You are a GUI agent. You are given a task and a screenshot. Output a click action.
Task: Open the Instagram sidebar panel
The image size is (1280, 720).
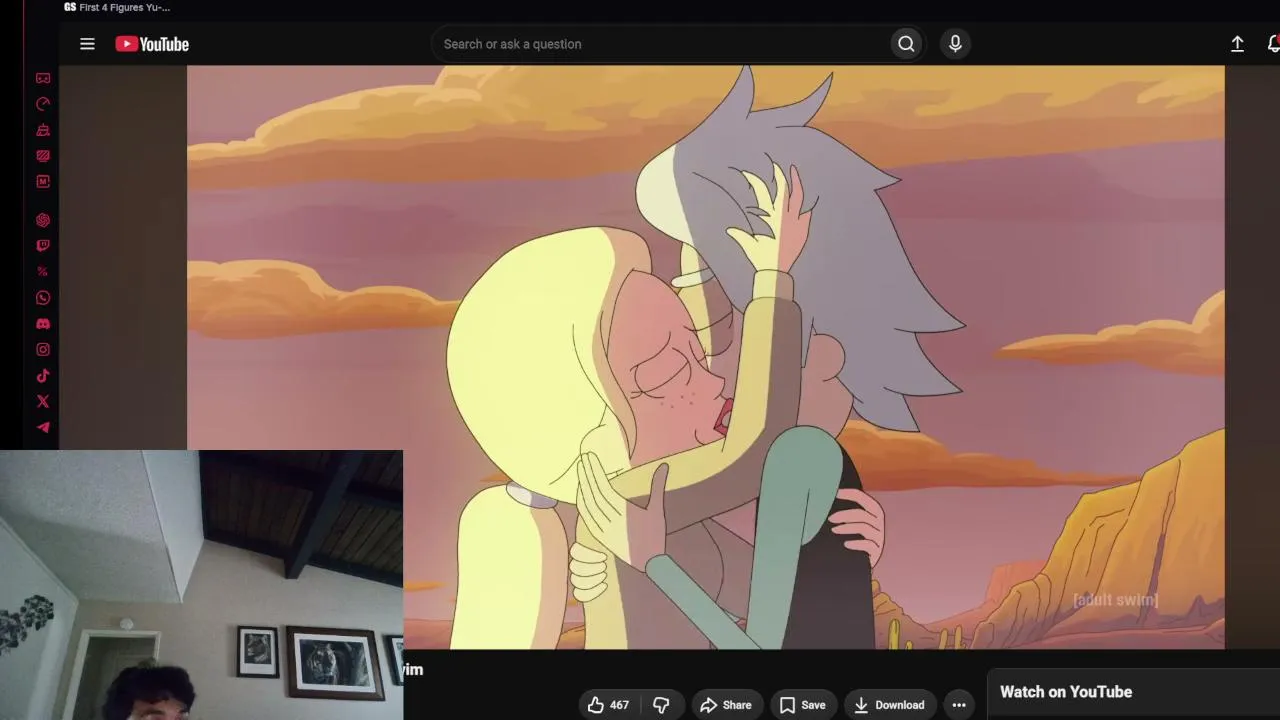(x=43, y=350)
